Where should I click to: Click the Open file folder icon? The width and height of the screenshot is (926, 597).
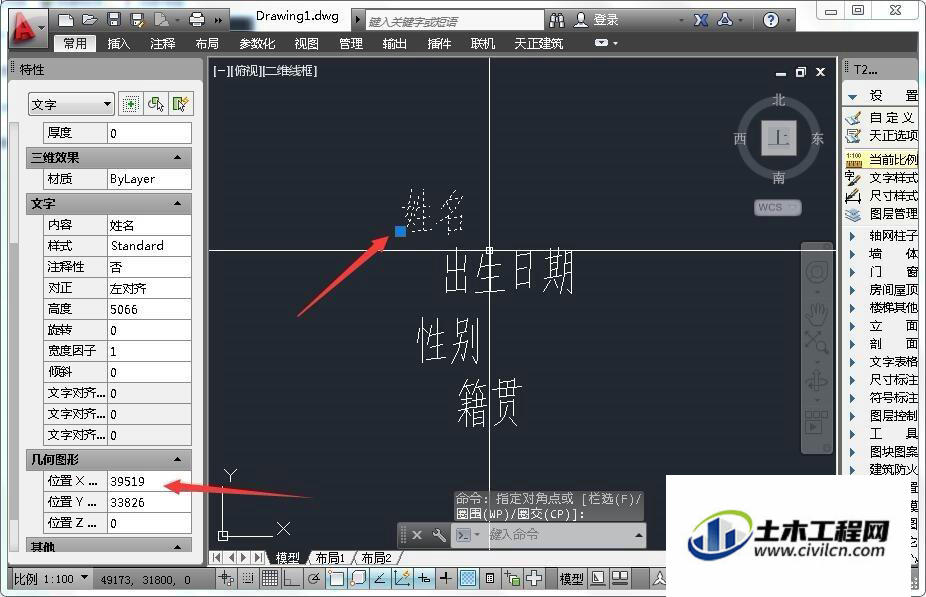tap(90, 20)
